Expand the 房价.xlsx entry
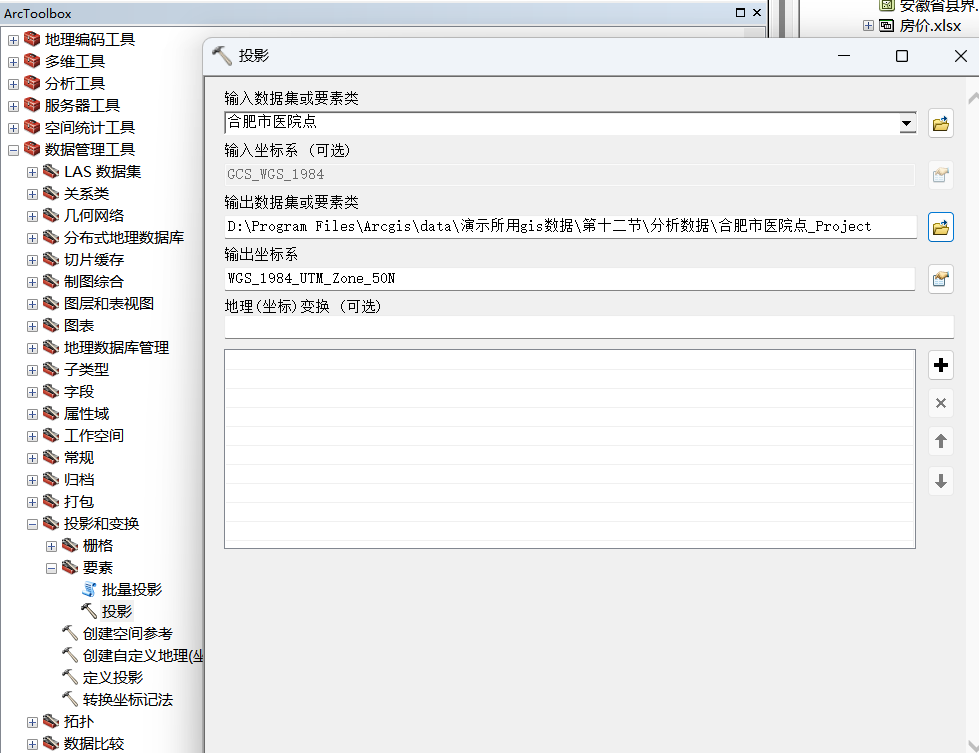Viewport: 979px width, 753px height. [x=868, y=26]
